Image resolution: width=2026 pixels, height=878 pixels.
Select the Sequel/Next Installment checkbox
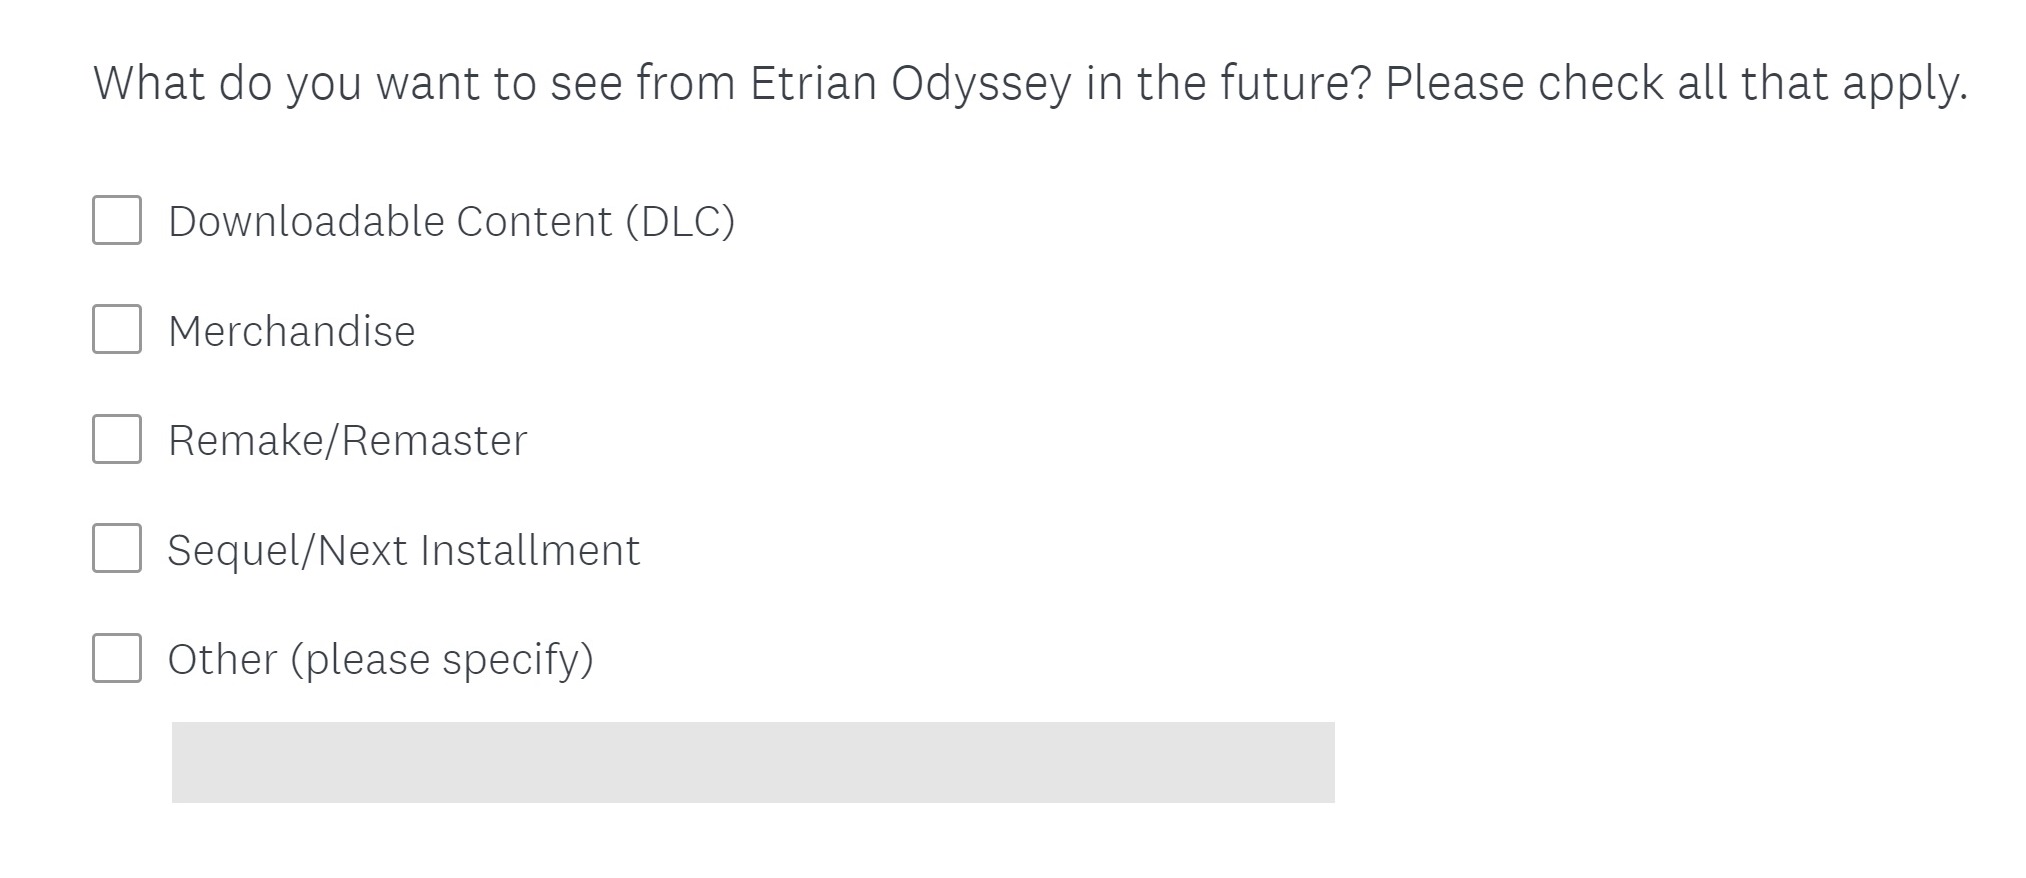coord(117,548)
